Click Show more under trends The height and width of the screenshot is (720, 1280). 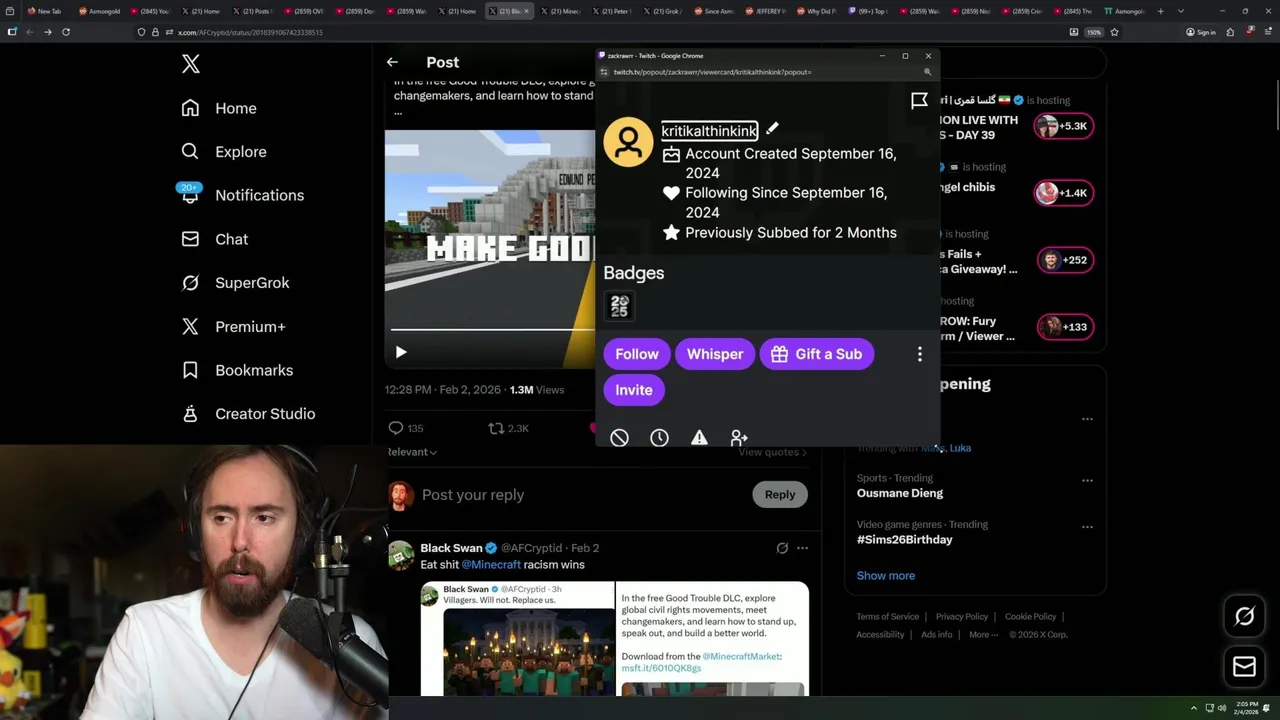coord(886,576)
